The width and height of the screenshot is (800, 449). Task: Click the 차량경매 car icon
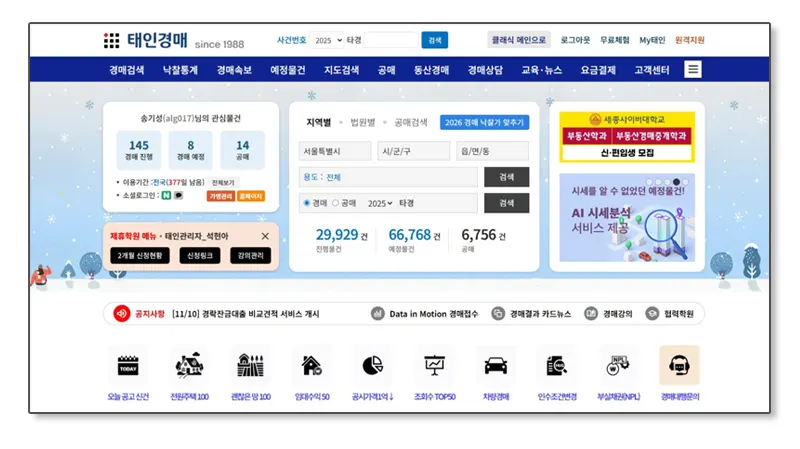[x=496, y=366]
